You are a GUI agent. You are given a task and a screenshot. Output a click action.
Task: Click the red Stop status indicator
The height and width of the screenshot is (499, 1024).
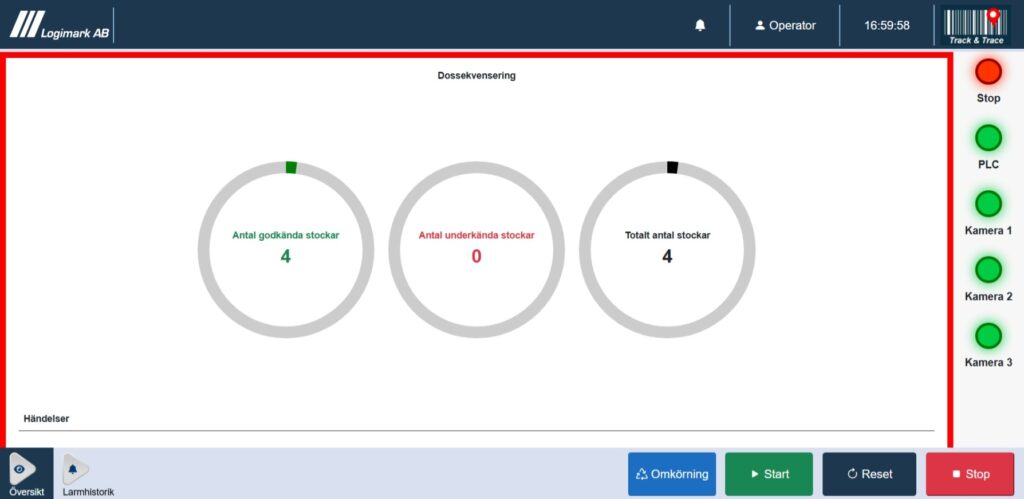(988, 72)
